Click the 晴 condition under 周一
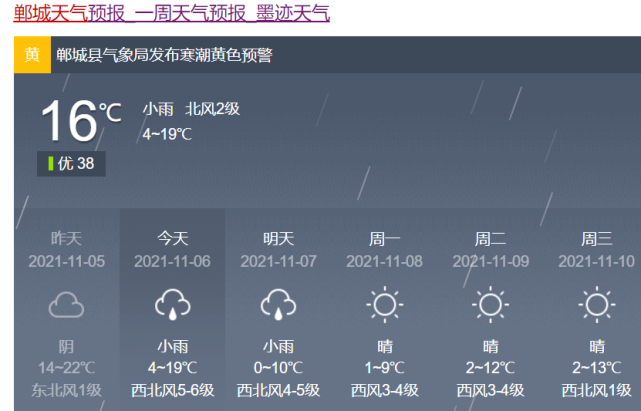The image size is (641, 411). 384,346
